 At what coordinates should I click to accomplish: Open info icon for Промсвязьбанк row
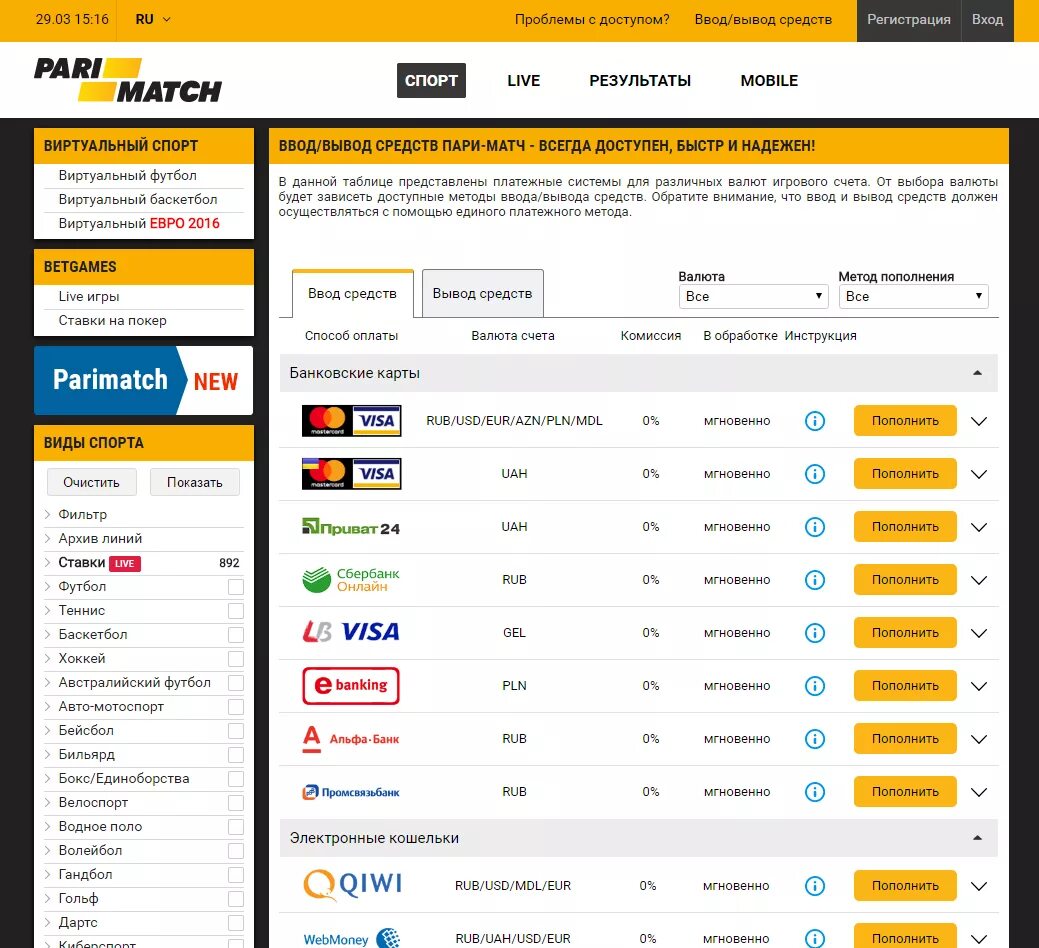814,792
